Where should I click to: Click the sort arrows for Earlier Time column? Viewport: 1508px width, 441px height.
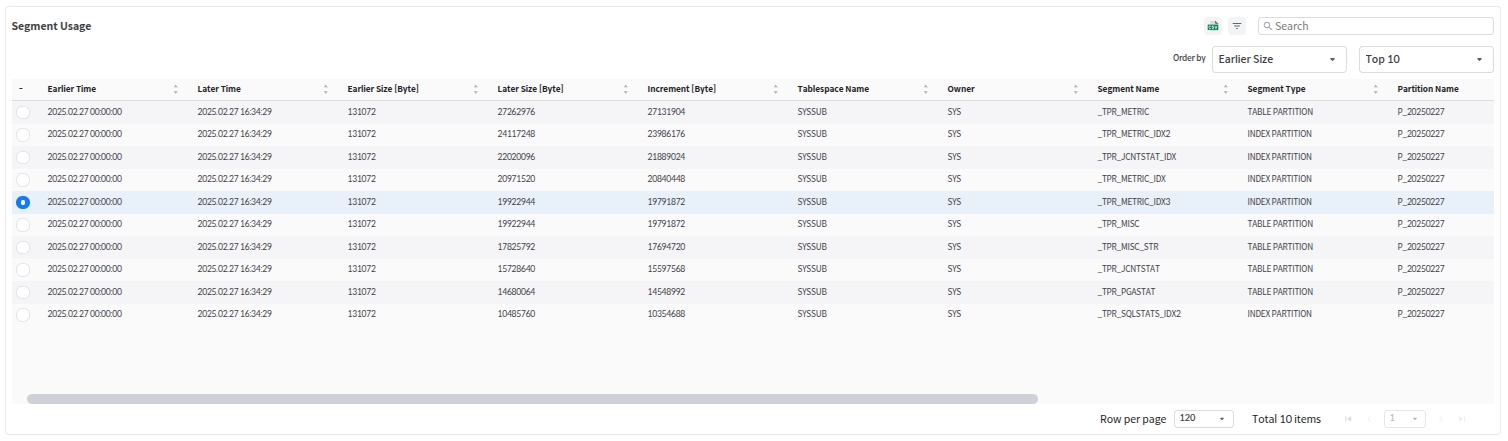[x=176, y=89]
